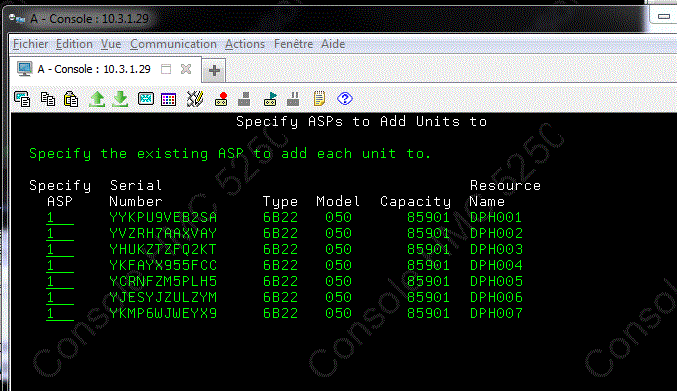Screen dimensions: 677x391
Task: Click serial number YYKPU9VEB2SA
Action: click(163, 217)
